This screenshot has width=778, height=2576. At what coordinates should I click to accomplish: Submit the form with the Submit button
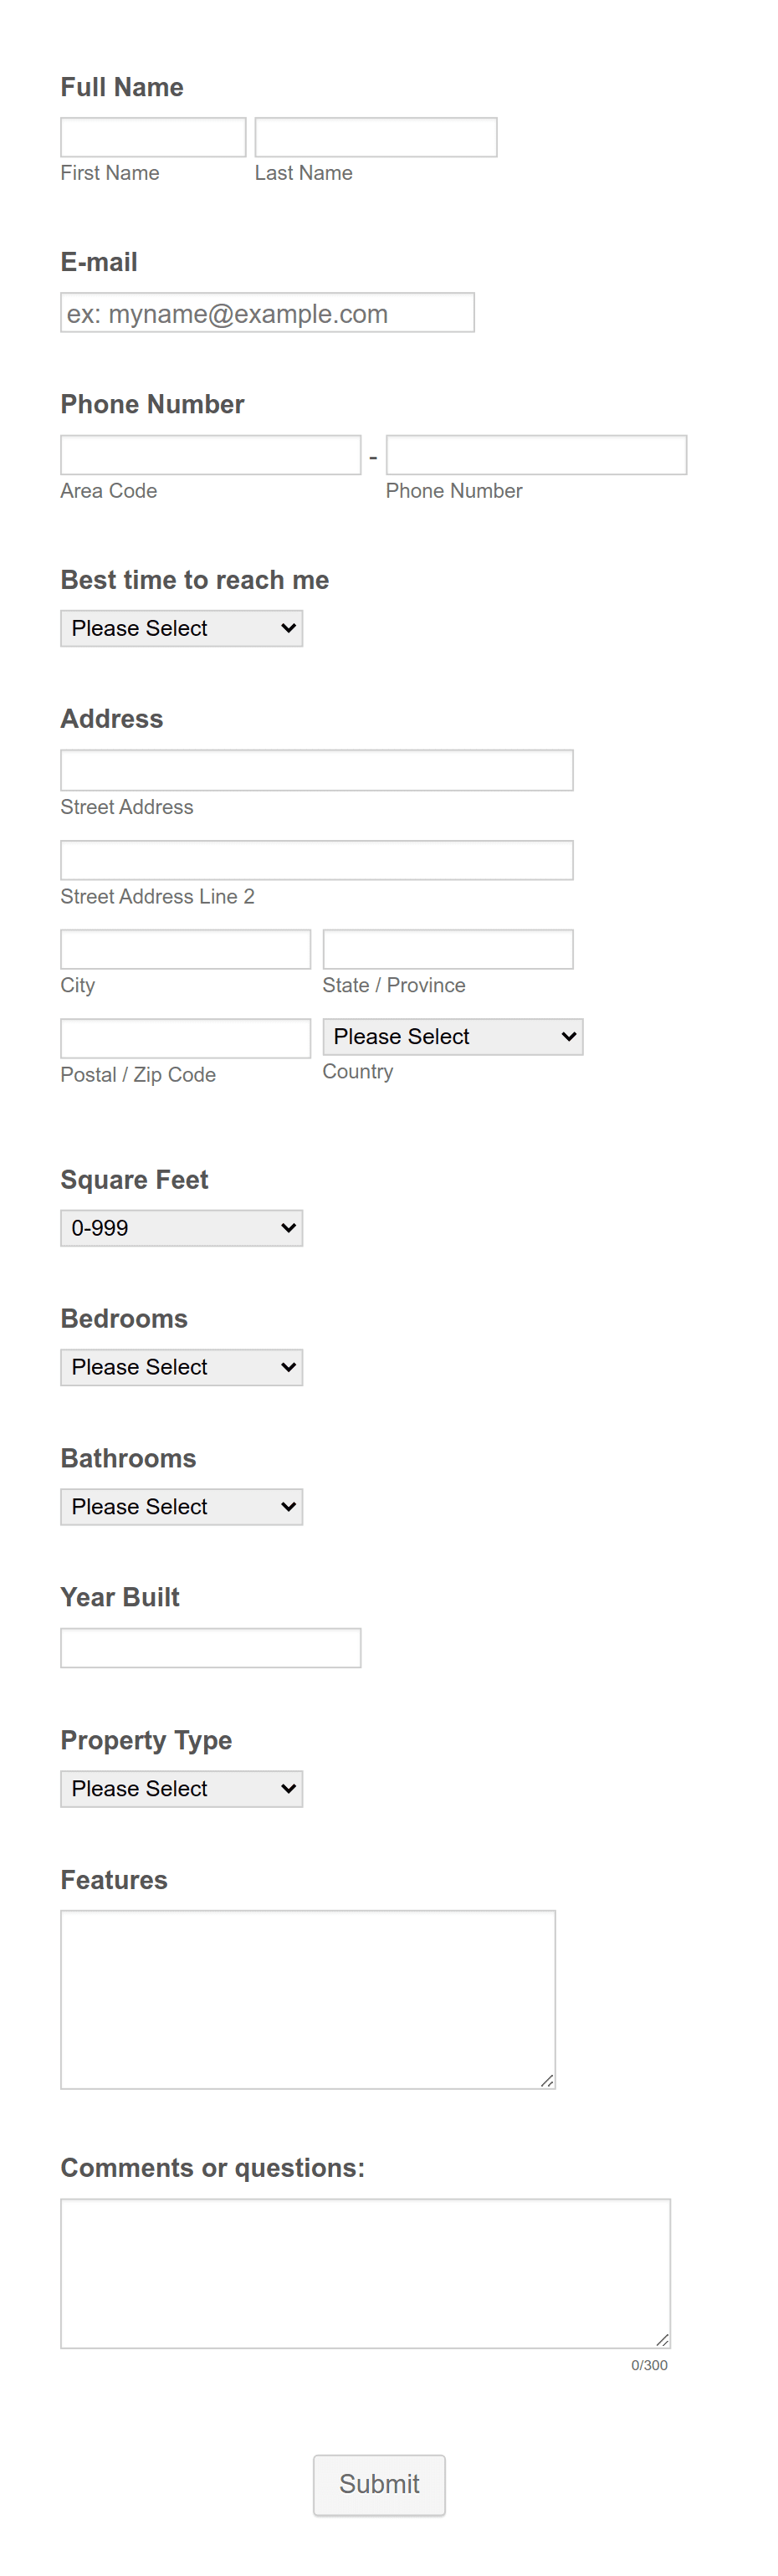tap(379, 2485)
